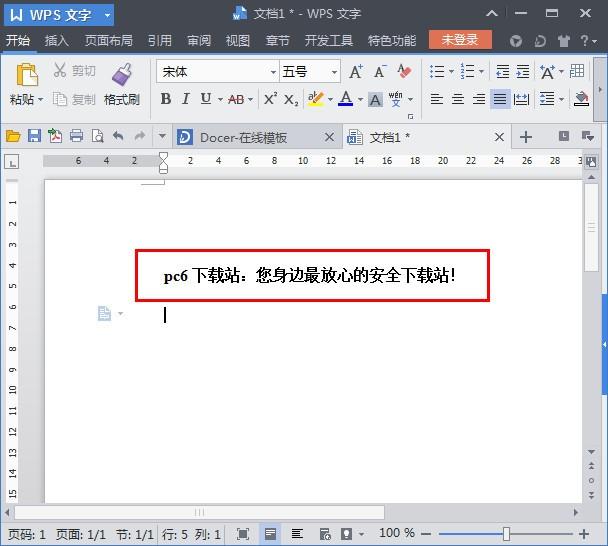This screenshot has height=546, width=608.
Task: Click the Paste clipboard icon
Action: click(27, 74)
